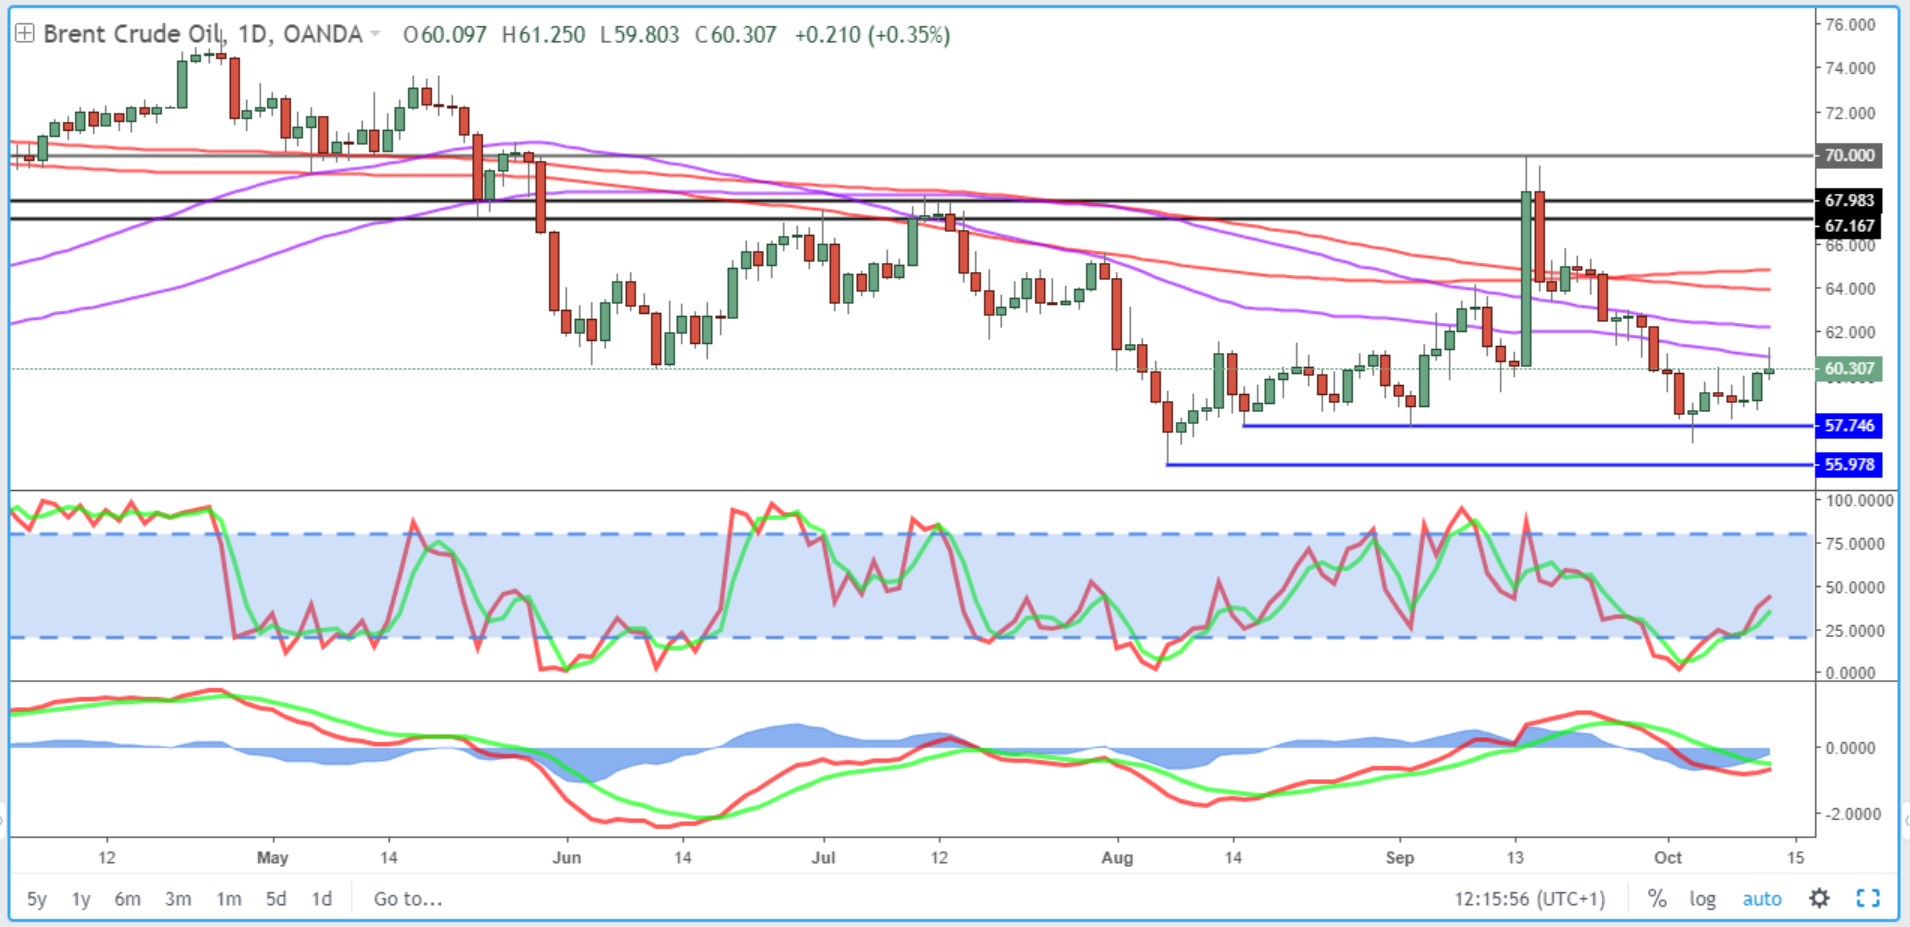The image size is (1910, 927).
Task: Click the blue 55.978 support label
Action: pos(1848,465)
